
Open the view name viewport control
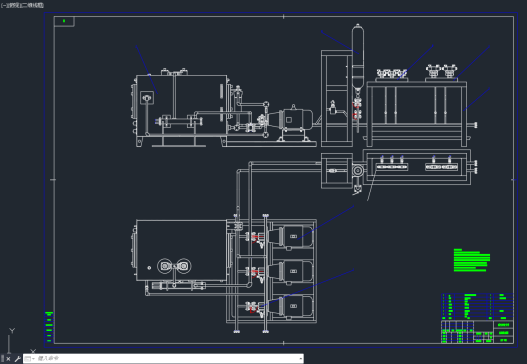tap(13, 5)
